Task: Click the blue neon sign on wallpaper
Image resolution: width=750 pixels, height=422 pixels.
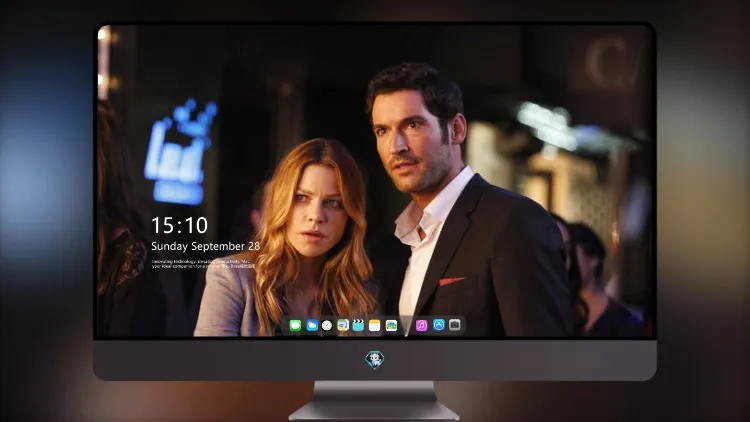Action: [180, 152]
